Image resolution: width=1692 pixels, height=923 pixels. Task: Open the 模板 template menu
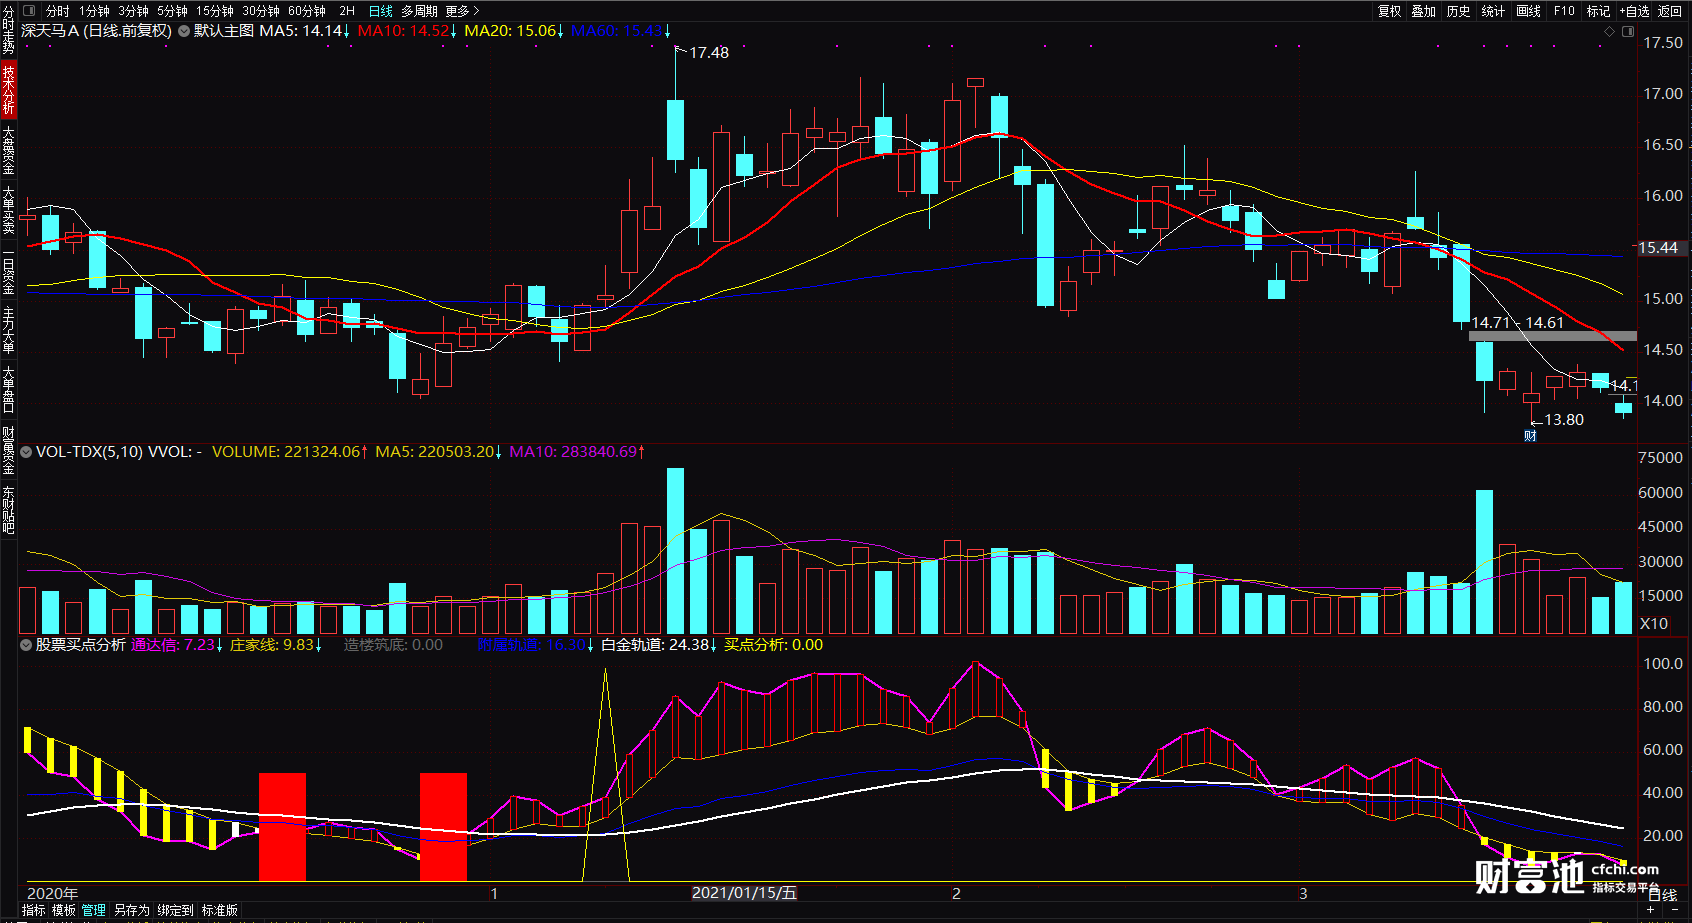[64, 910]
